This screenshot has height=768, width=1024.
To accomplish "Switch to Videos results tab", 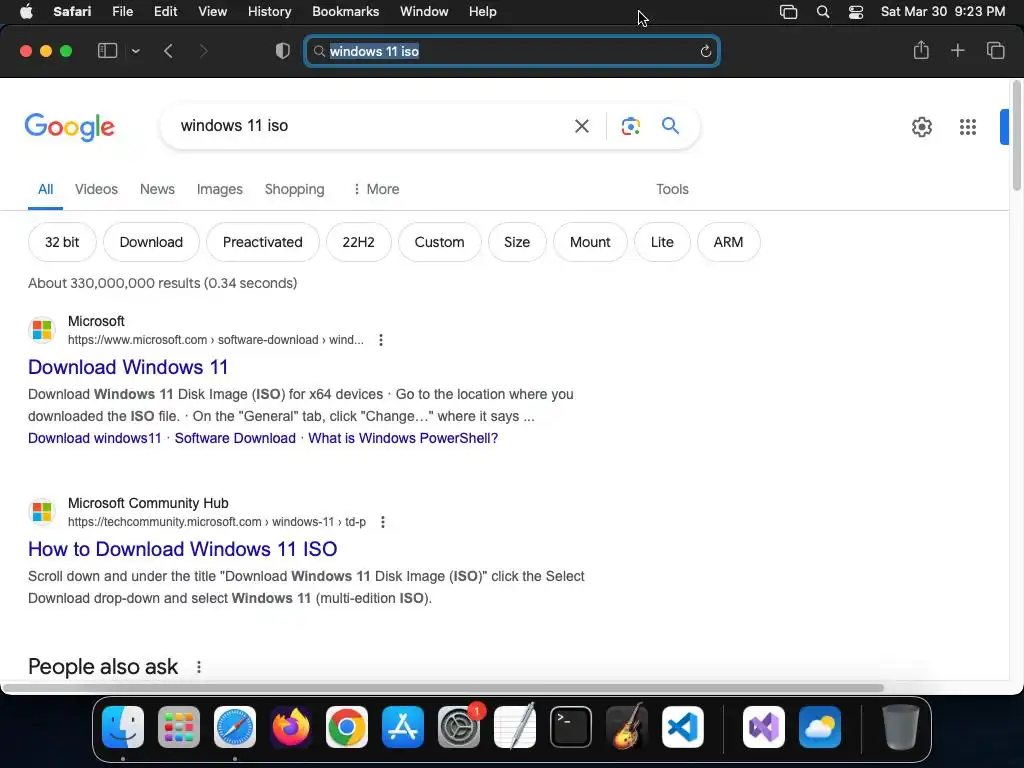I will [96, 189].
